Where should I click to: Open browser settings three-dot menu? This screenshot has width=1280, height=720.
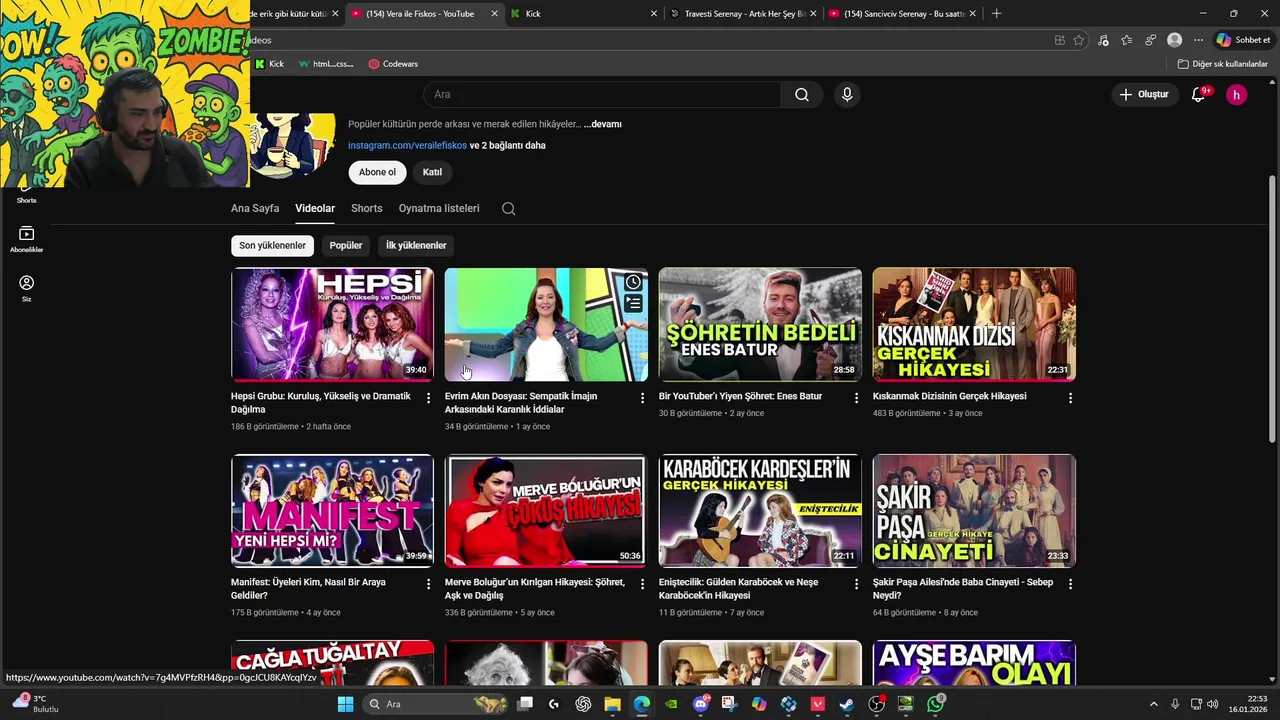tap(1198, 40)
